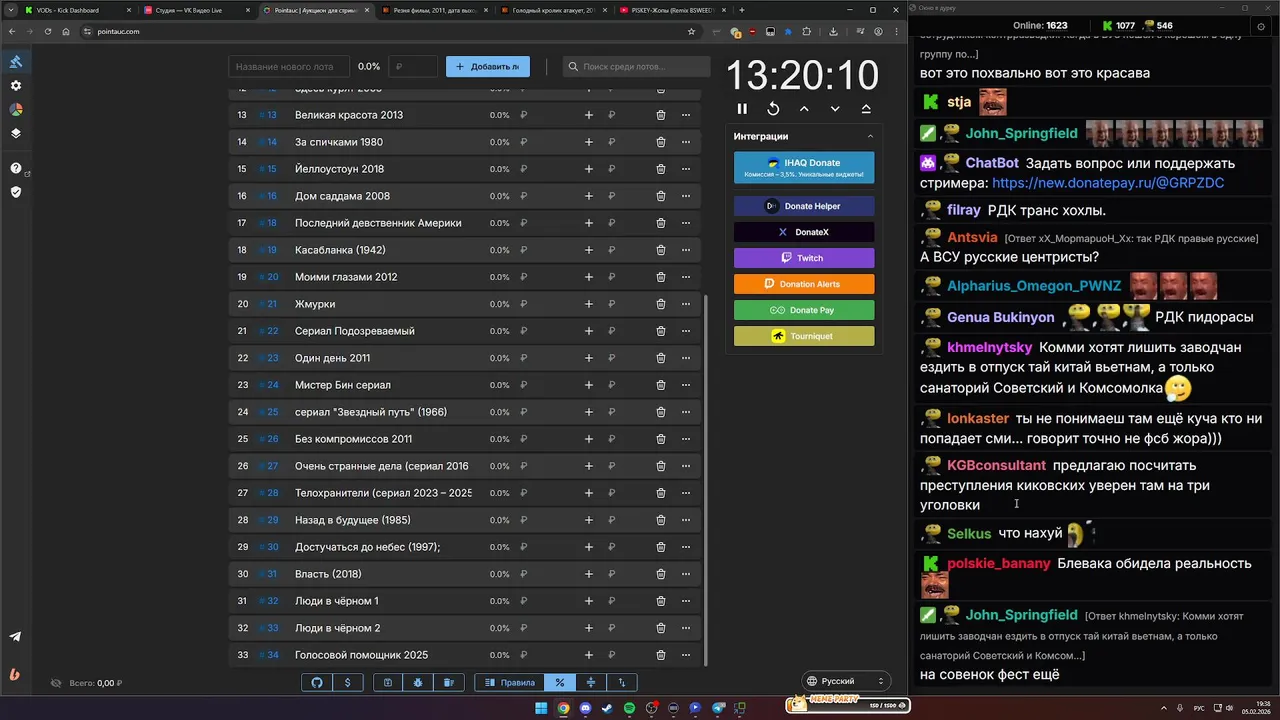Increase timer with up chevron
The width and height of the screenshot is (1280, 720).
click(x=804, y=109)
